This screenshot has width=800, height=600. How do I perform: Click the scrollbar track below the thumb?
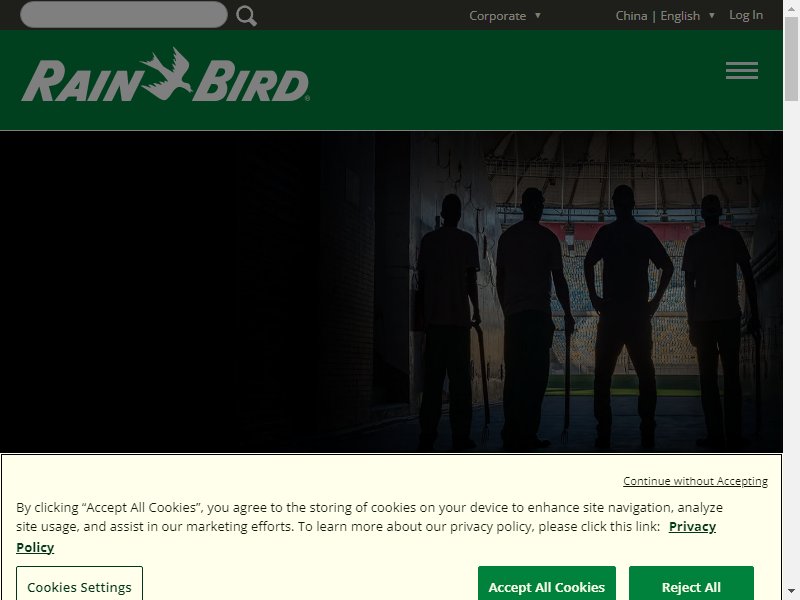point(791,342)
